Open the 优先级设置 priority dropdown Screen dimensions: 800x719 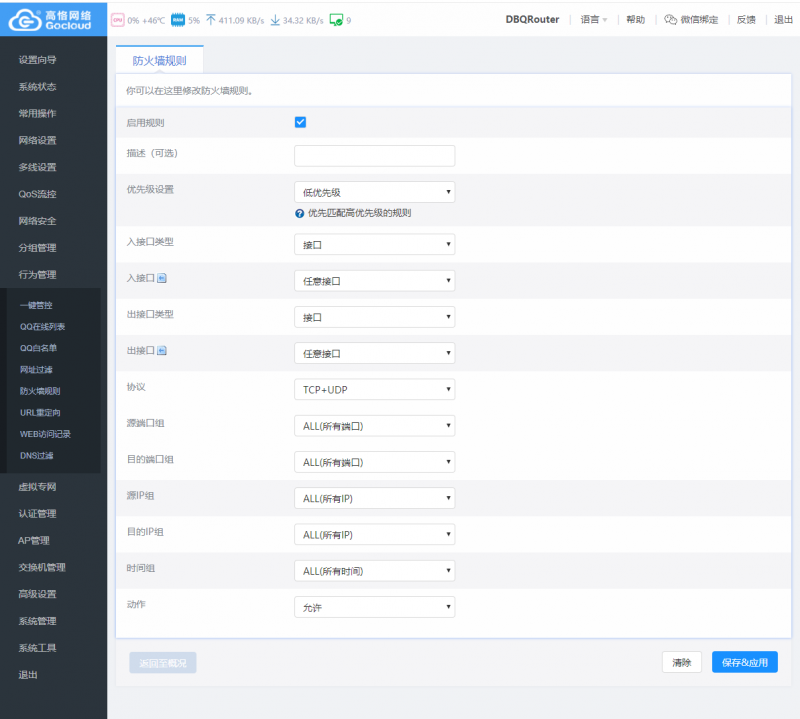click(x=374, y=192)
